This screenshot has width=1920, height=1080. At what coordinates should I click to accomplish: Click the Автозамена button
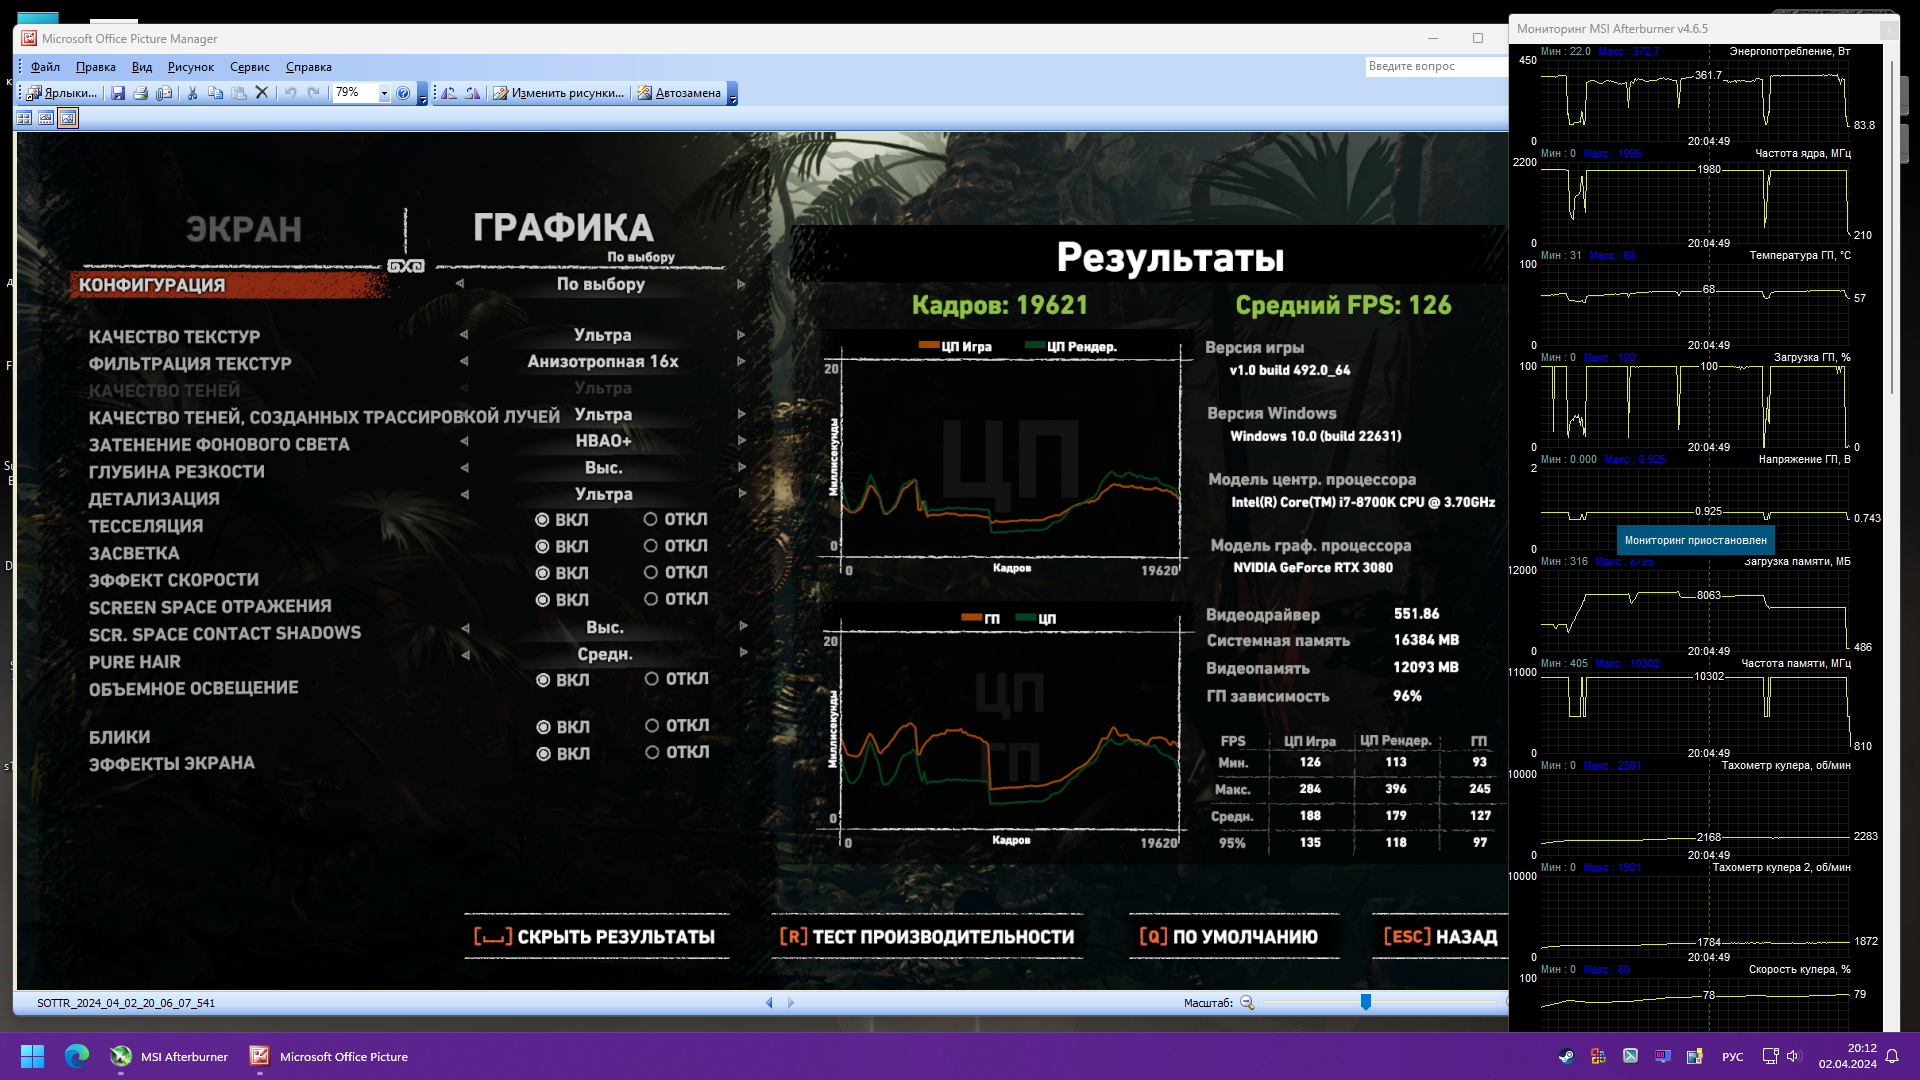[x=679, y=93]
